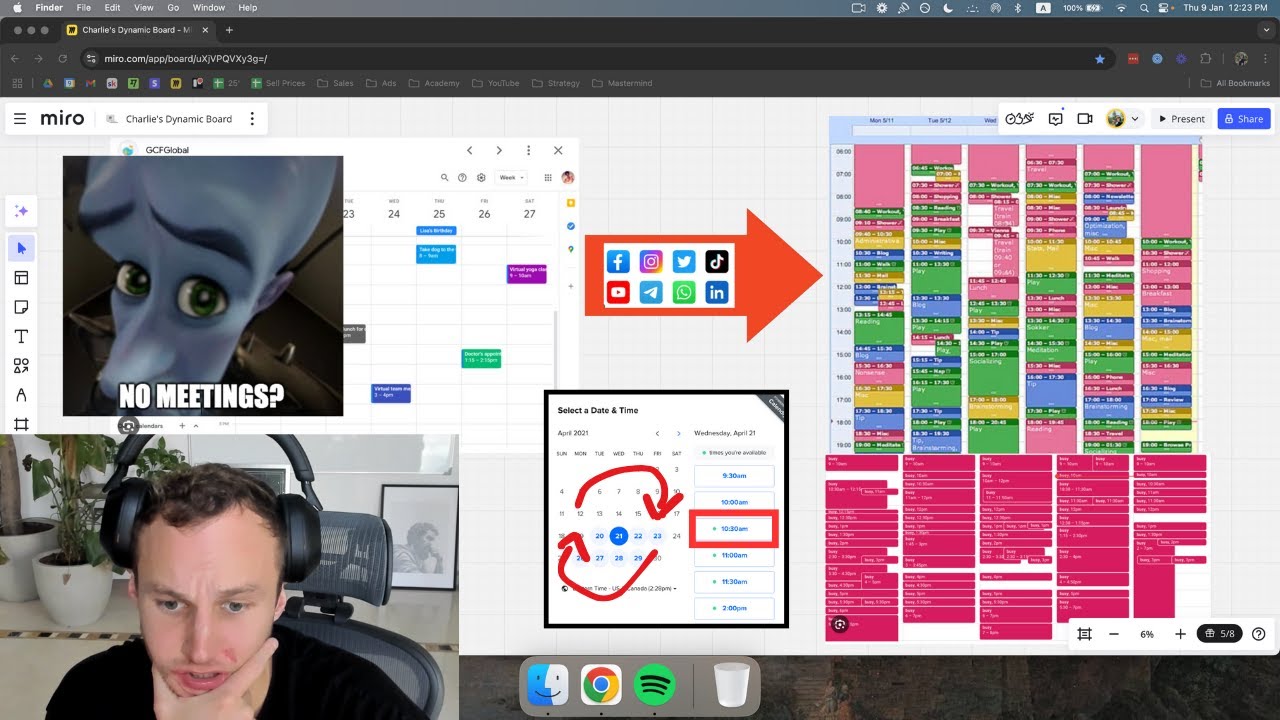
Task: Zoom out with the minus button
Action: click(x=1113, y=634)
